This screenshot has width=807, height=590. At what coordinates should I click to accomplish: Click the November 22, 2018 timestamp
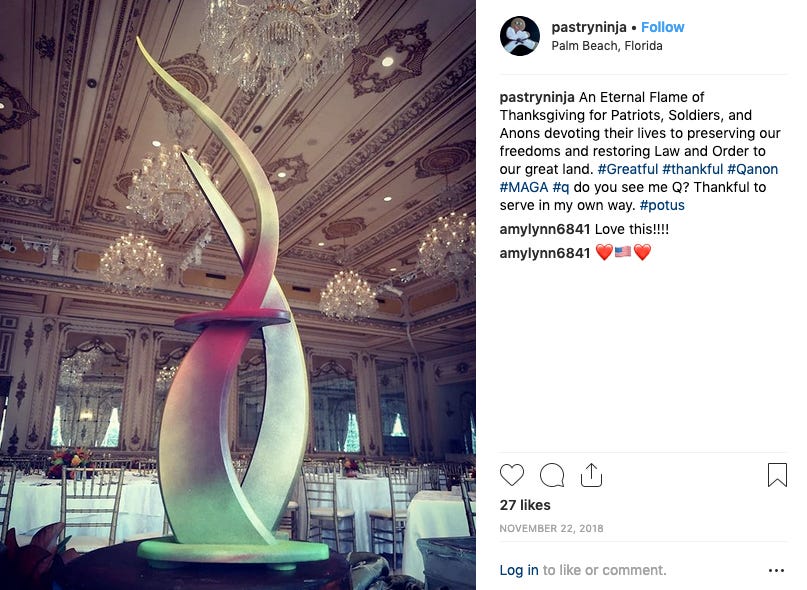point(551,528)
